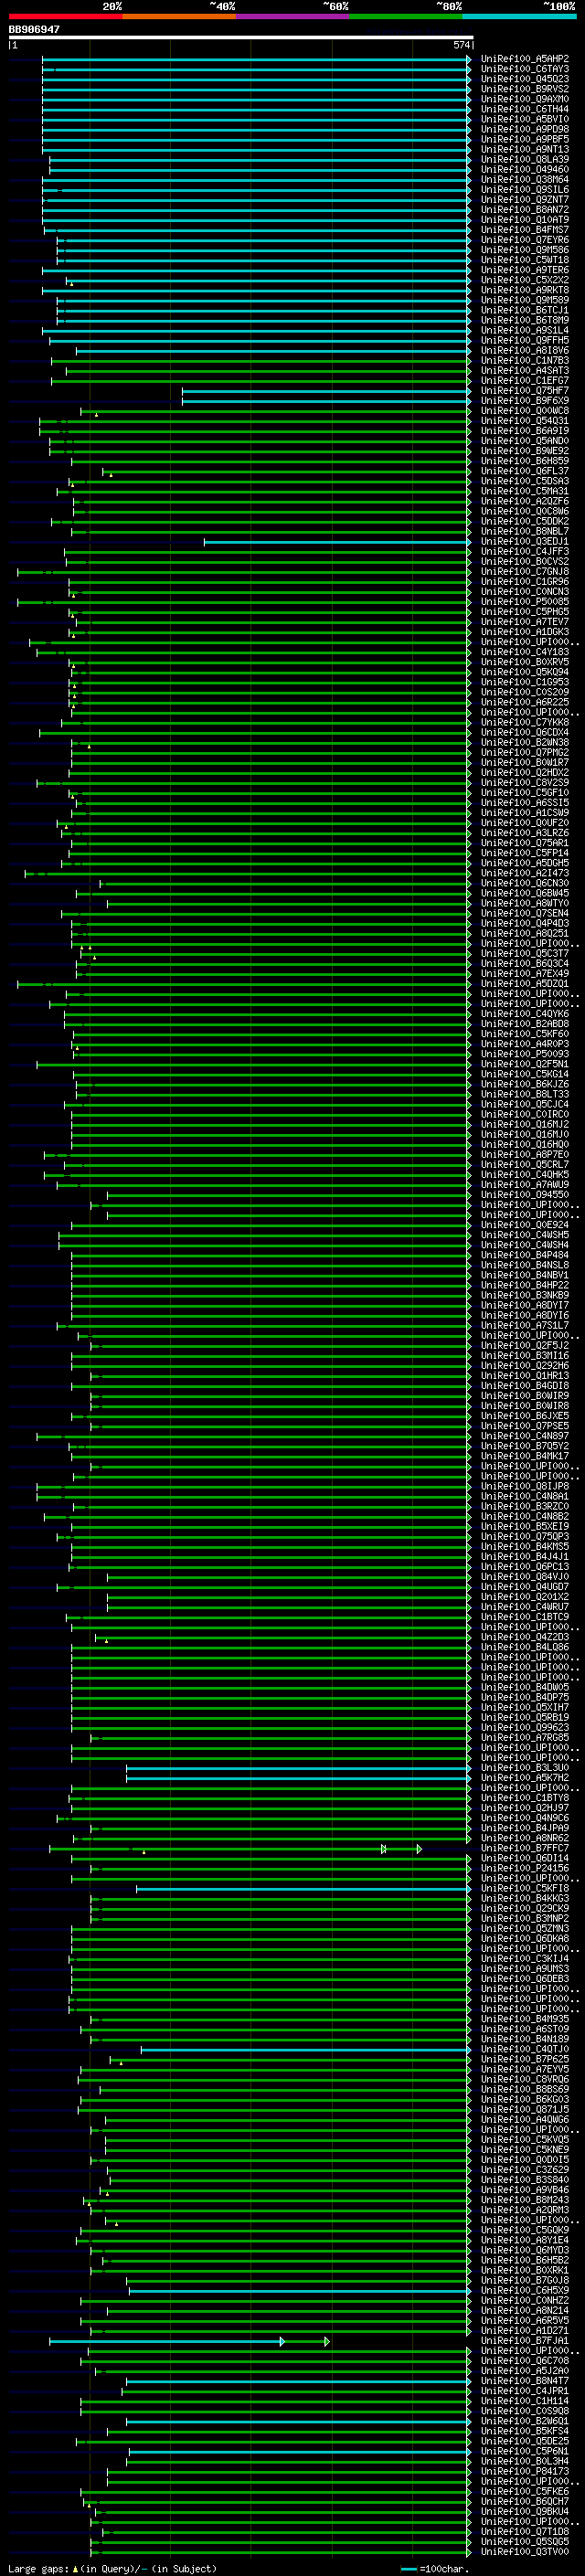Select the UniRef100_C6TH44 label
Screen dimensions: 585x2576
click(525, 109)
